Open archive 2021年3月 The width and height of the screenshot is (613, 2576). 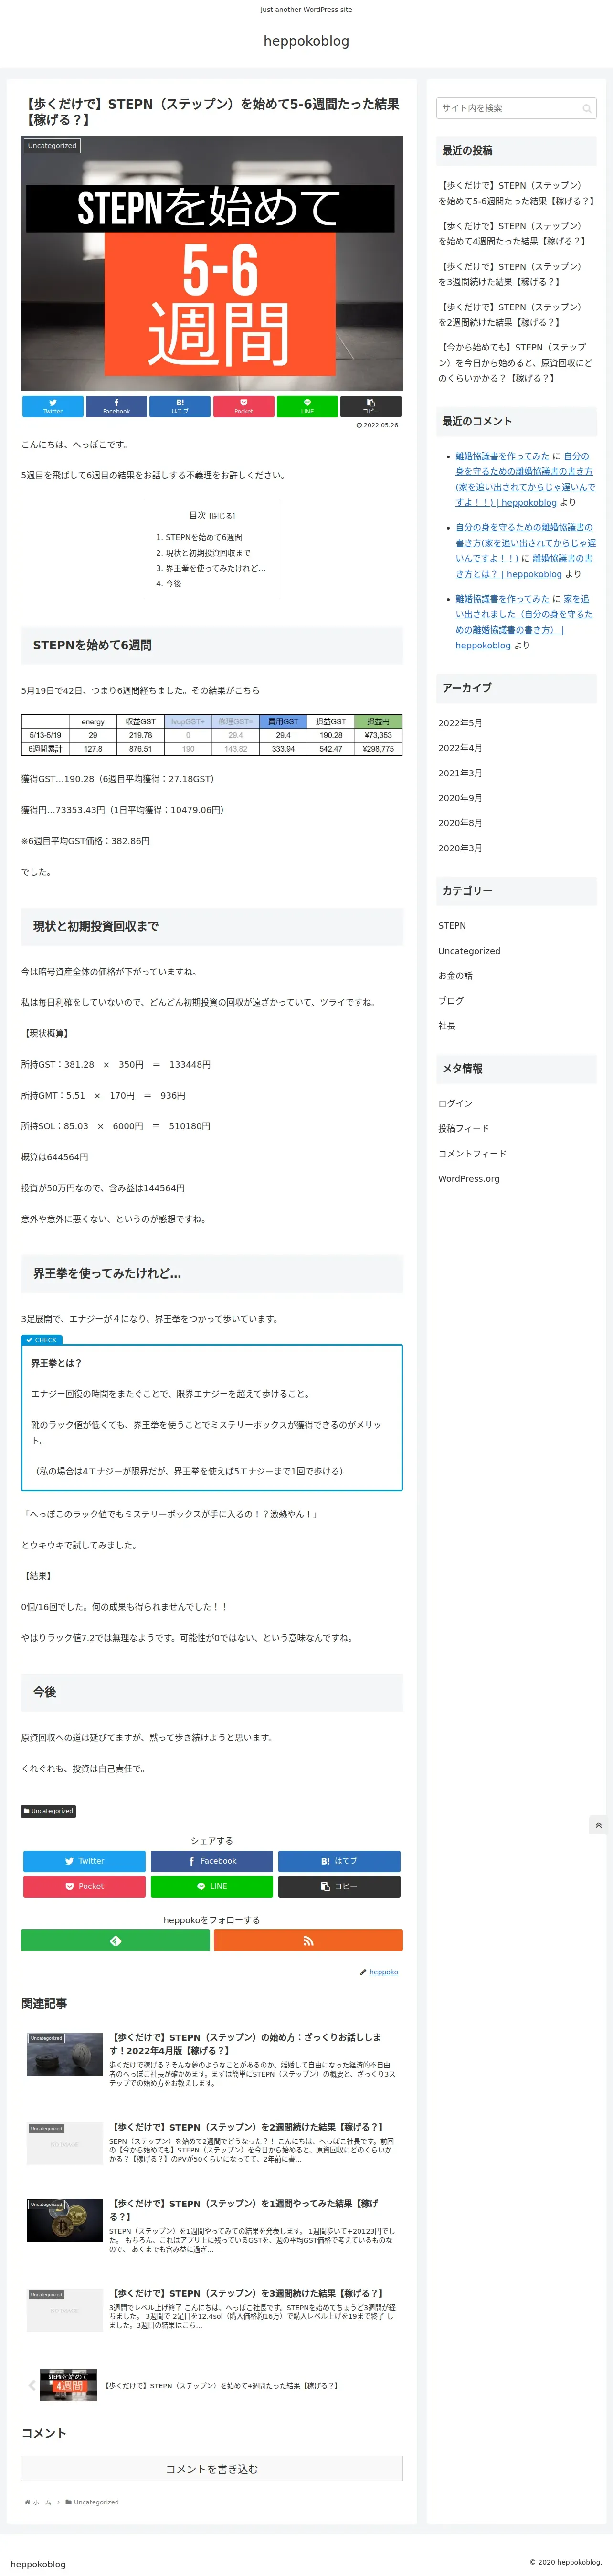(x=460, y=773)
